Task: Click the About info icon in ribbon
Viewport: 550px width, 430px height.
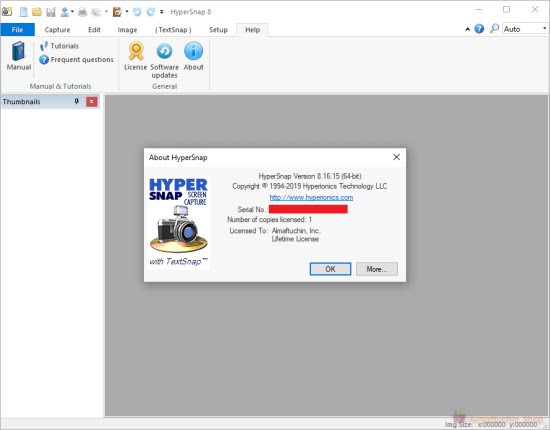Action: point(193,56)
